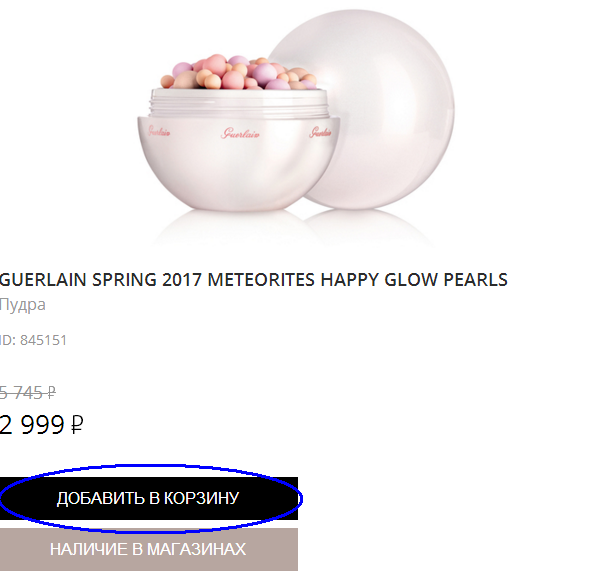Click the center Guerlain logo on jar
This screenshot has width=612, height=571.
tap(240, 134)
